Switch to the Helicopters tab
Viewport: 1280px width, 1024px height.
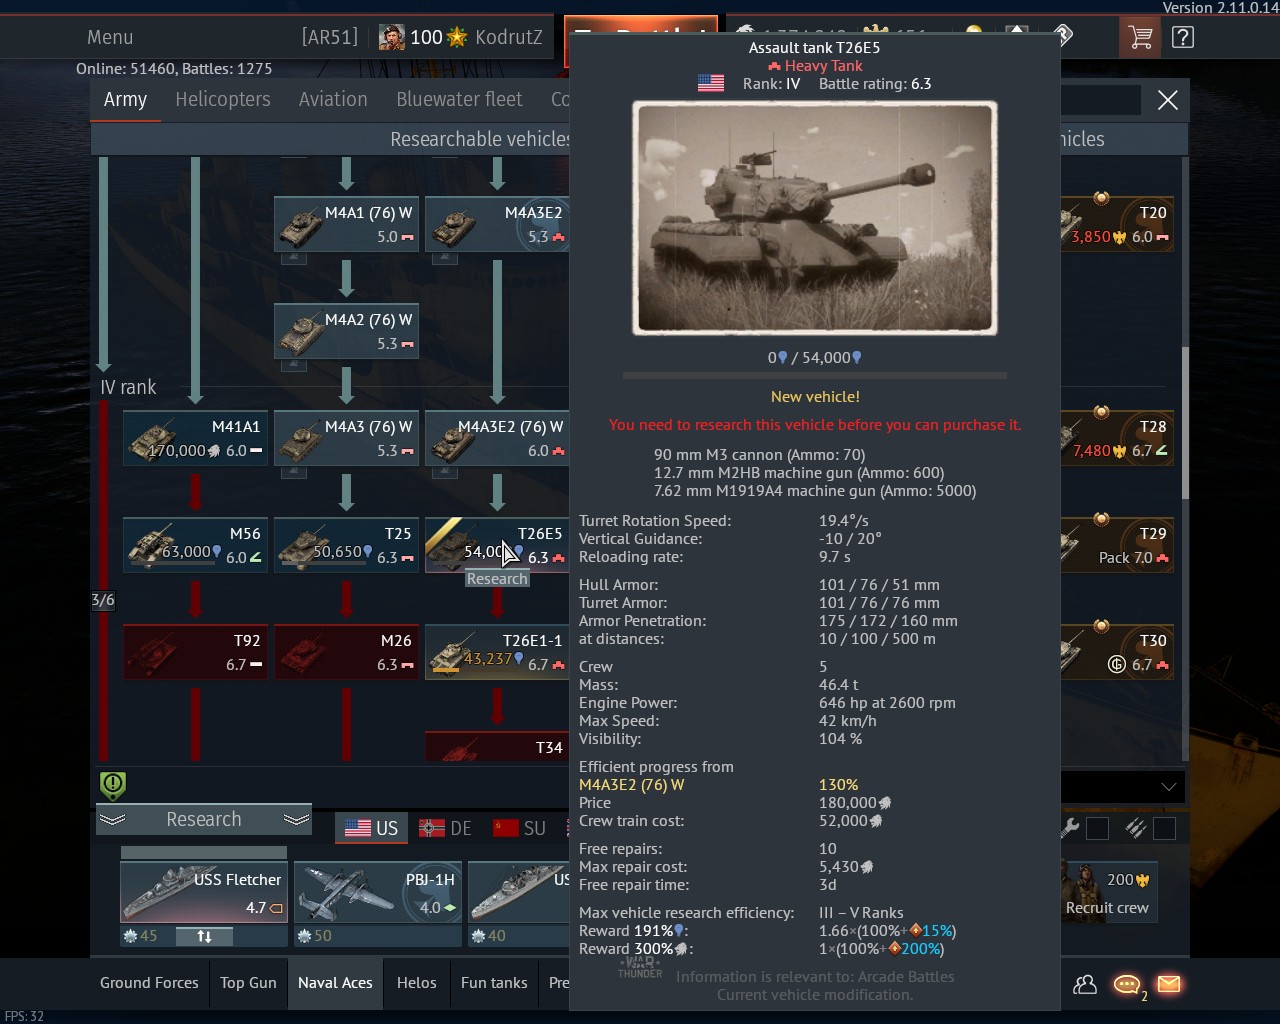223,99
